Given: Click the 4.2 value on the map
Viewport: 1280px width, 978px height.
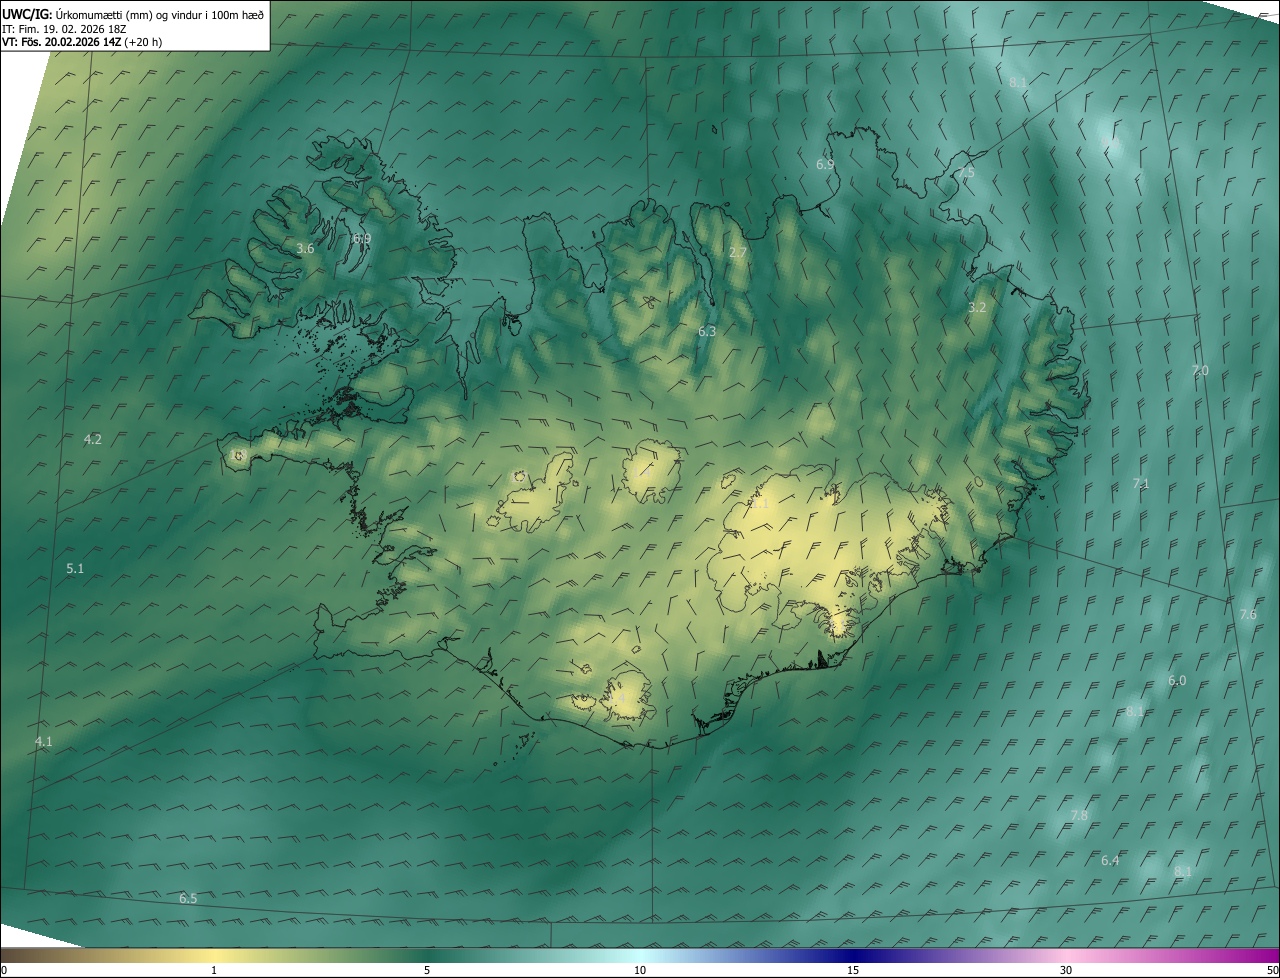Looking at the screenshot, I should (93, 439).
